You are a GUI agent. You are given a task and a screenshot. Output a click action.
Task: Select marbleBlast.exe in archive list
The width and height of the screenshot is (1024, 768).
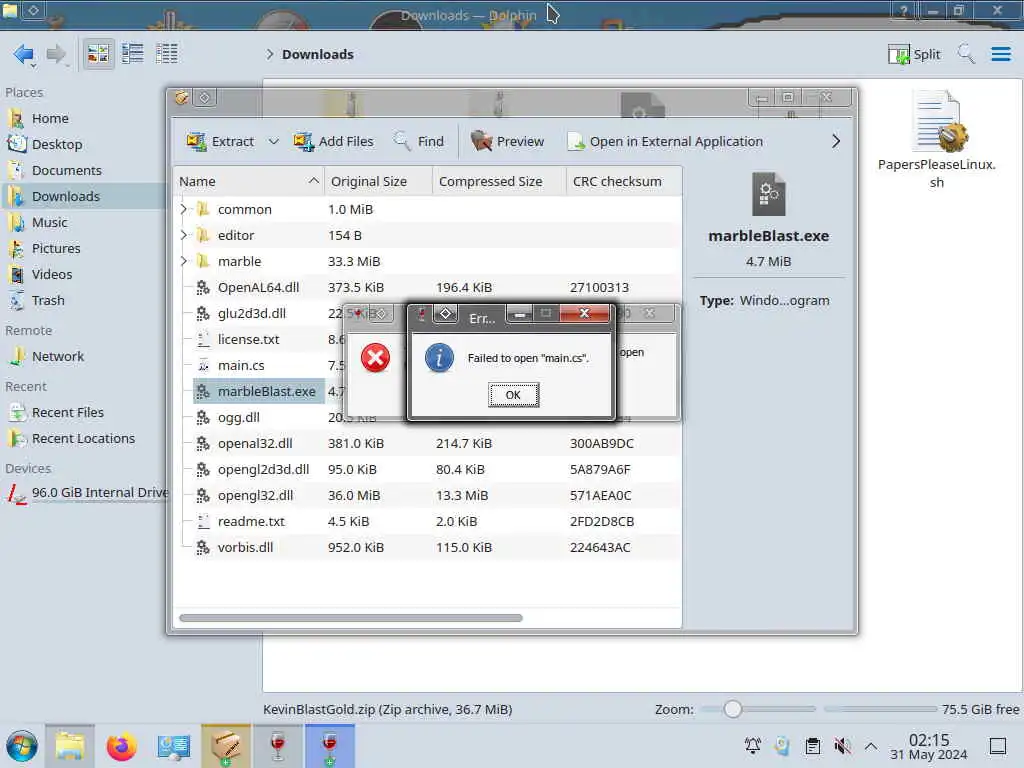pos(259,391)
